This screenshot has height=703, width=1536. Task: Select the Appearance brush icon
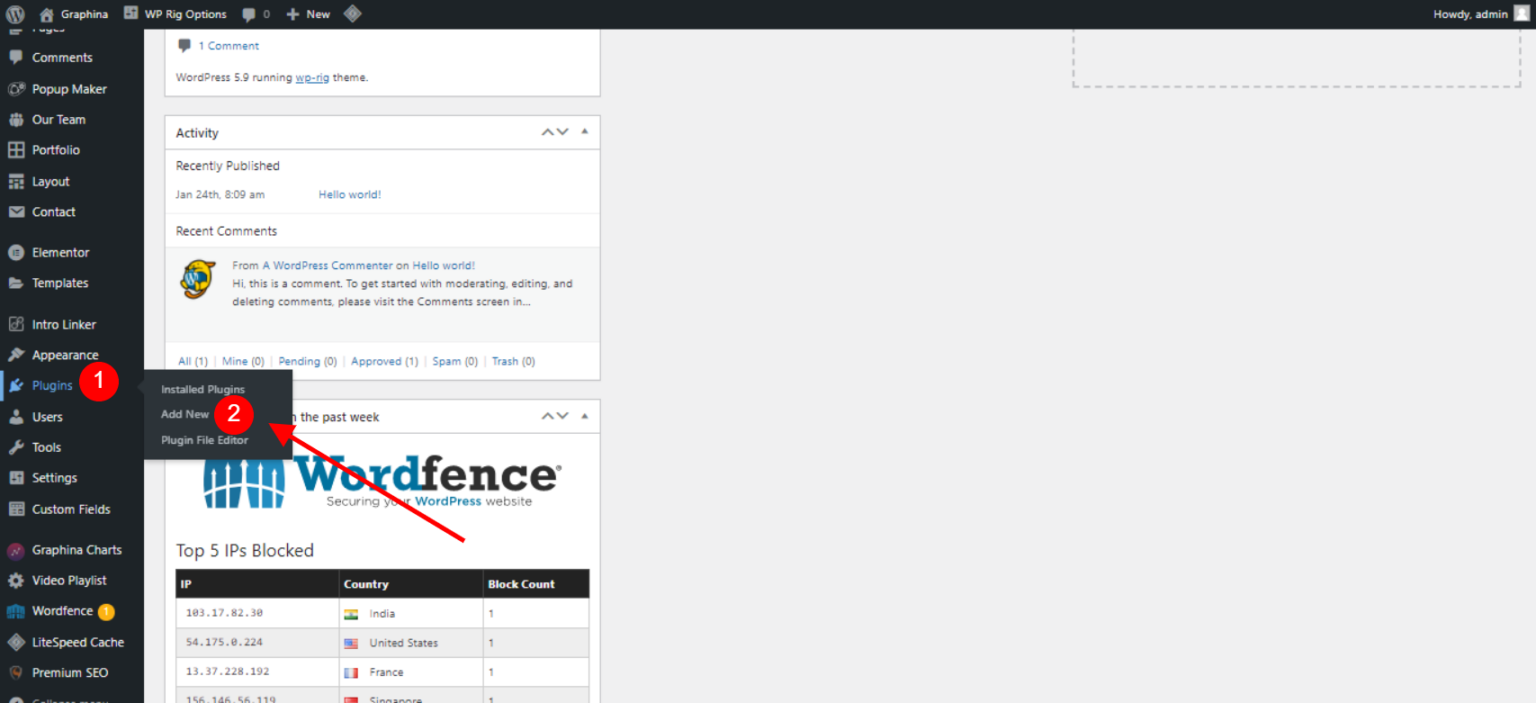point(14,354)
